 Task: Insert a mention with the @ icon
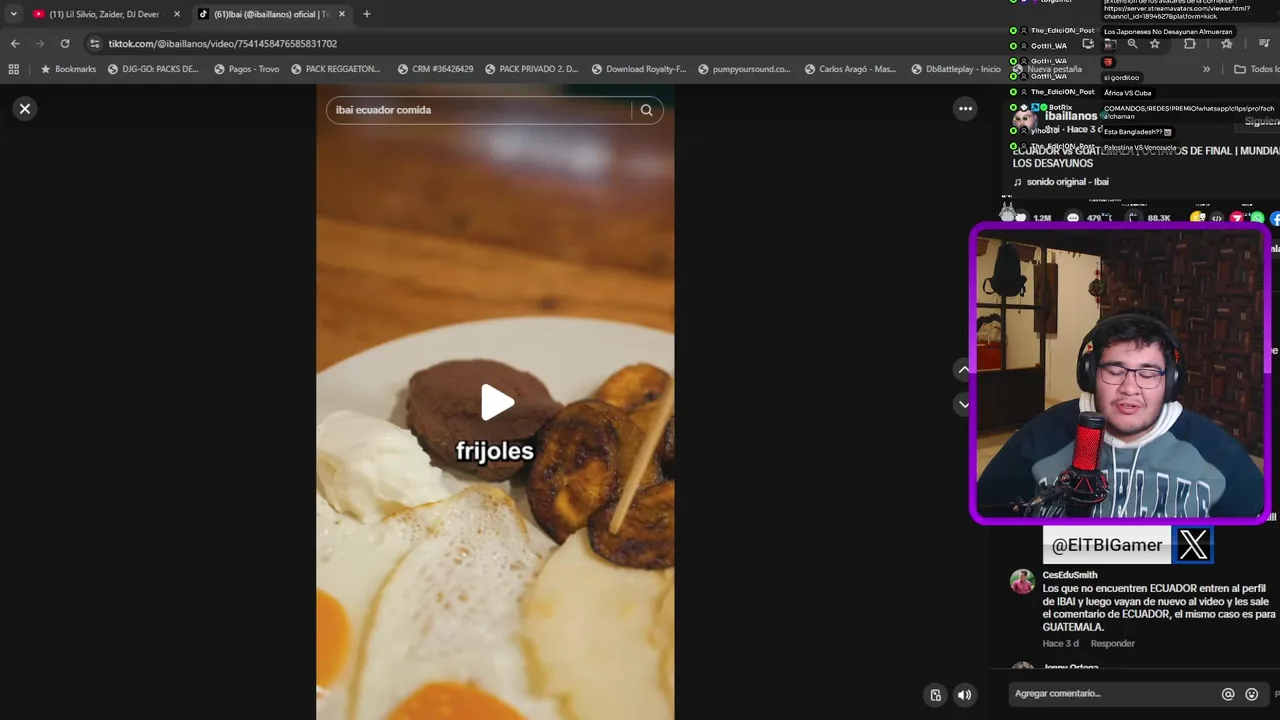(1228, 694)
